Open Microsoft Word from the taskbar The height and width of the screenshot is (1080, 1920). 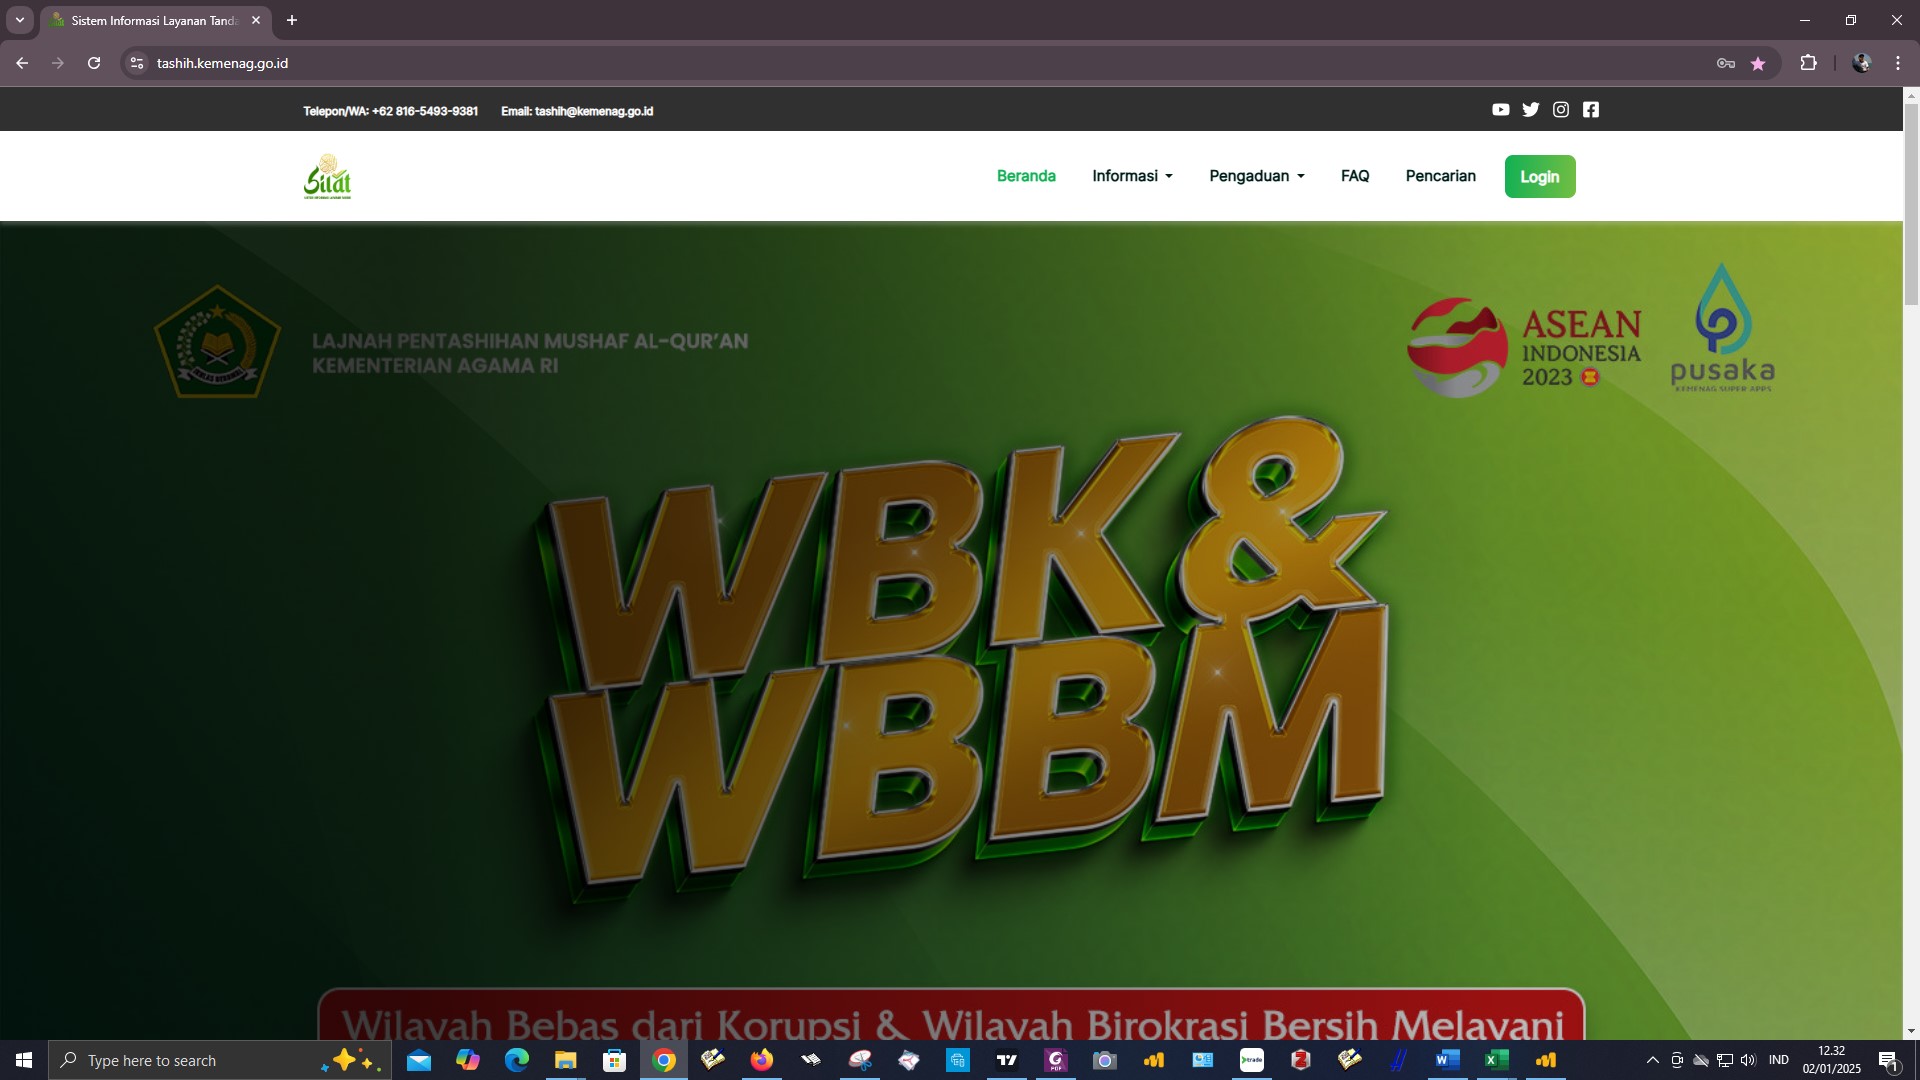coord(1447,1060)
